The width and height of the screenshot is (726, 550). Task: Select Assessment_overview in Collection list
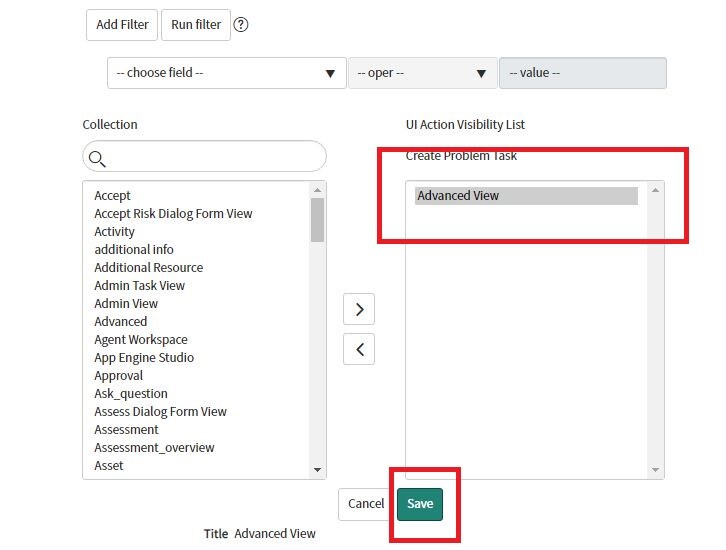[x=154, y=448]
